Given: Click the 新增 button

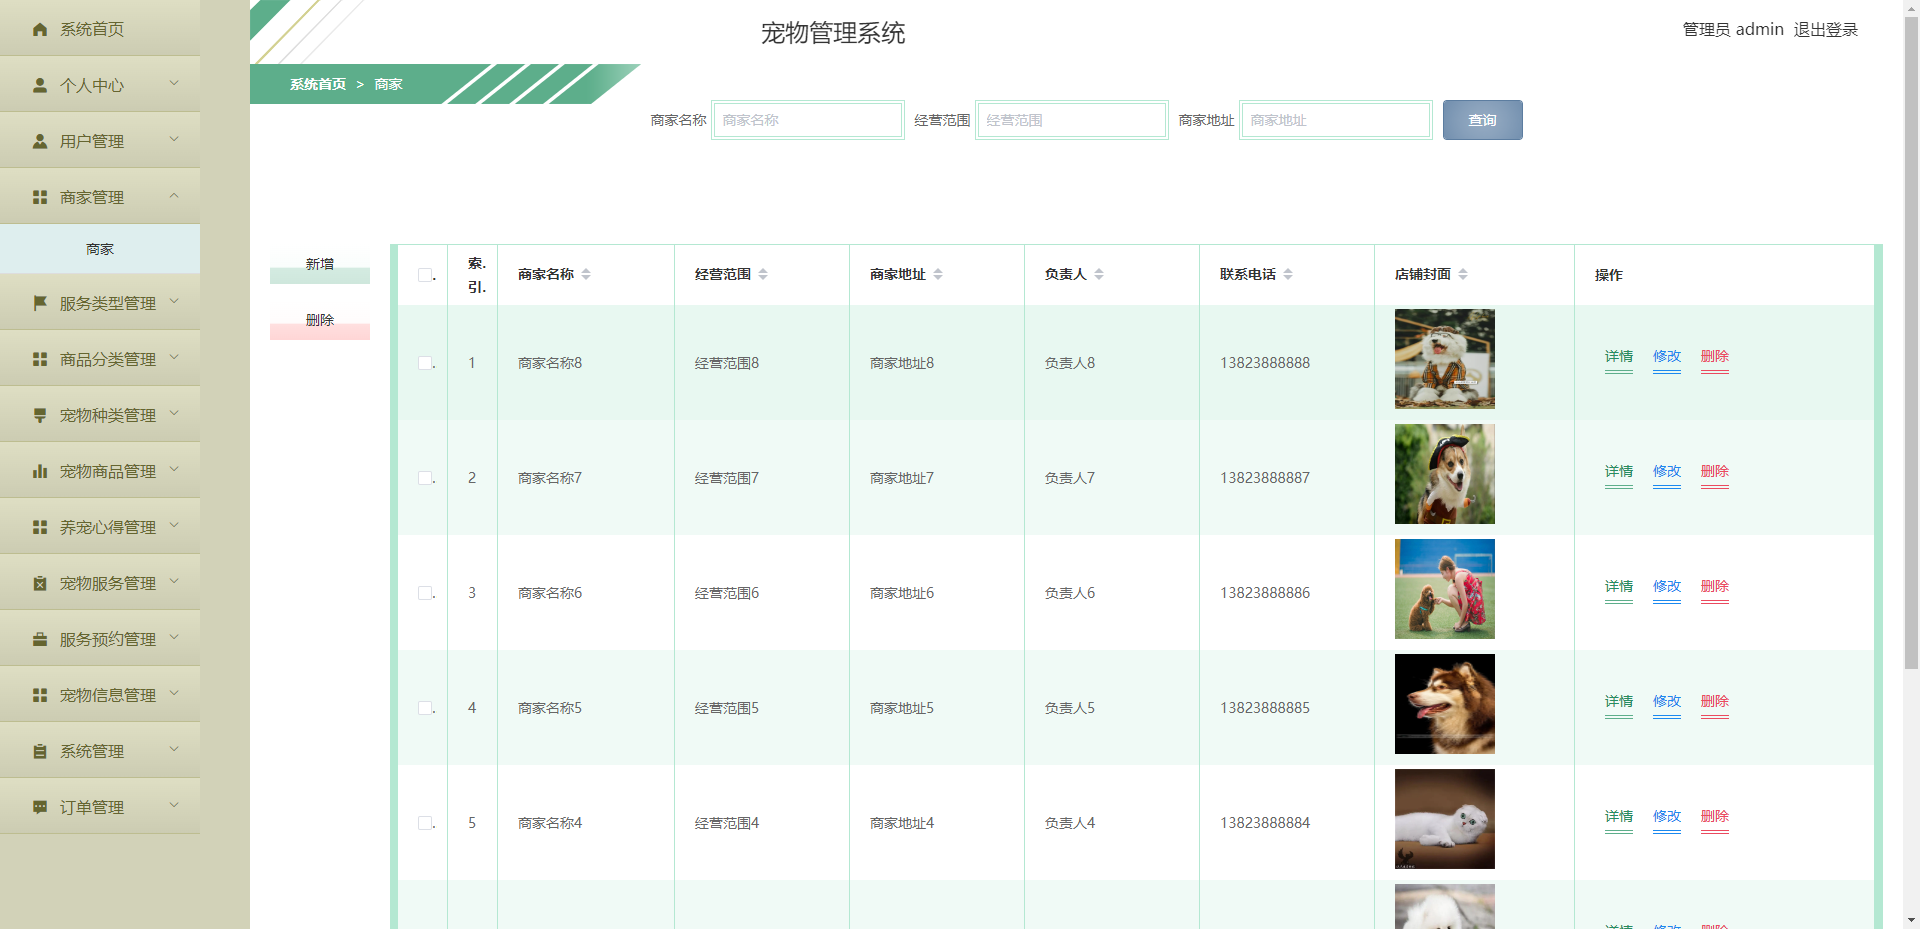Looking at the screenshot, I should click(x=320, y=266).
